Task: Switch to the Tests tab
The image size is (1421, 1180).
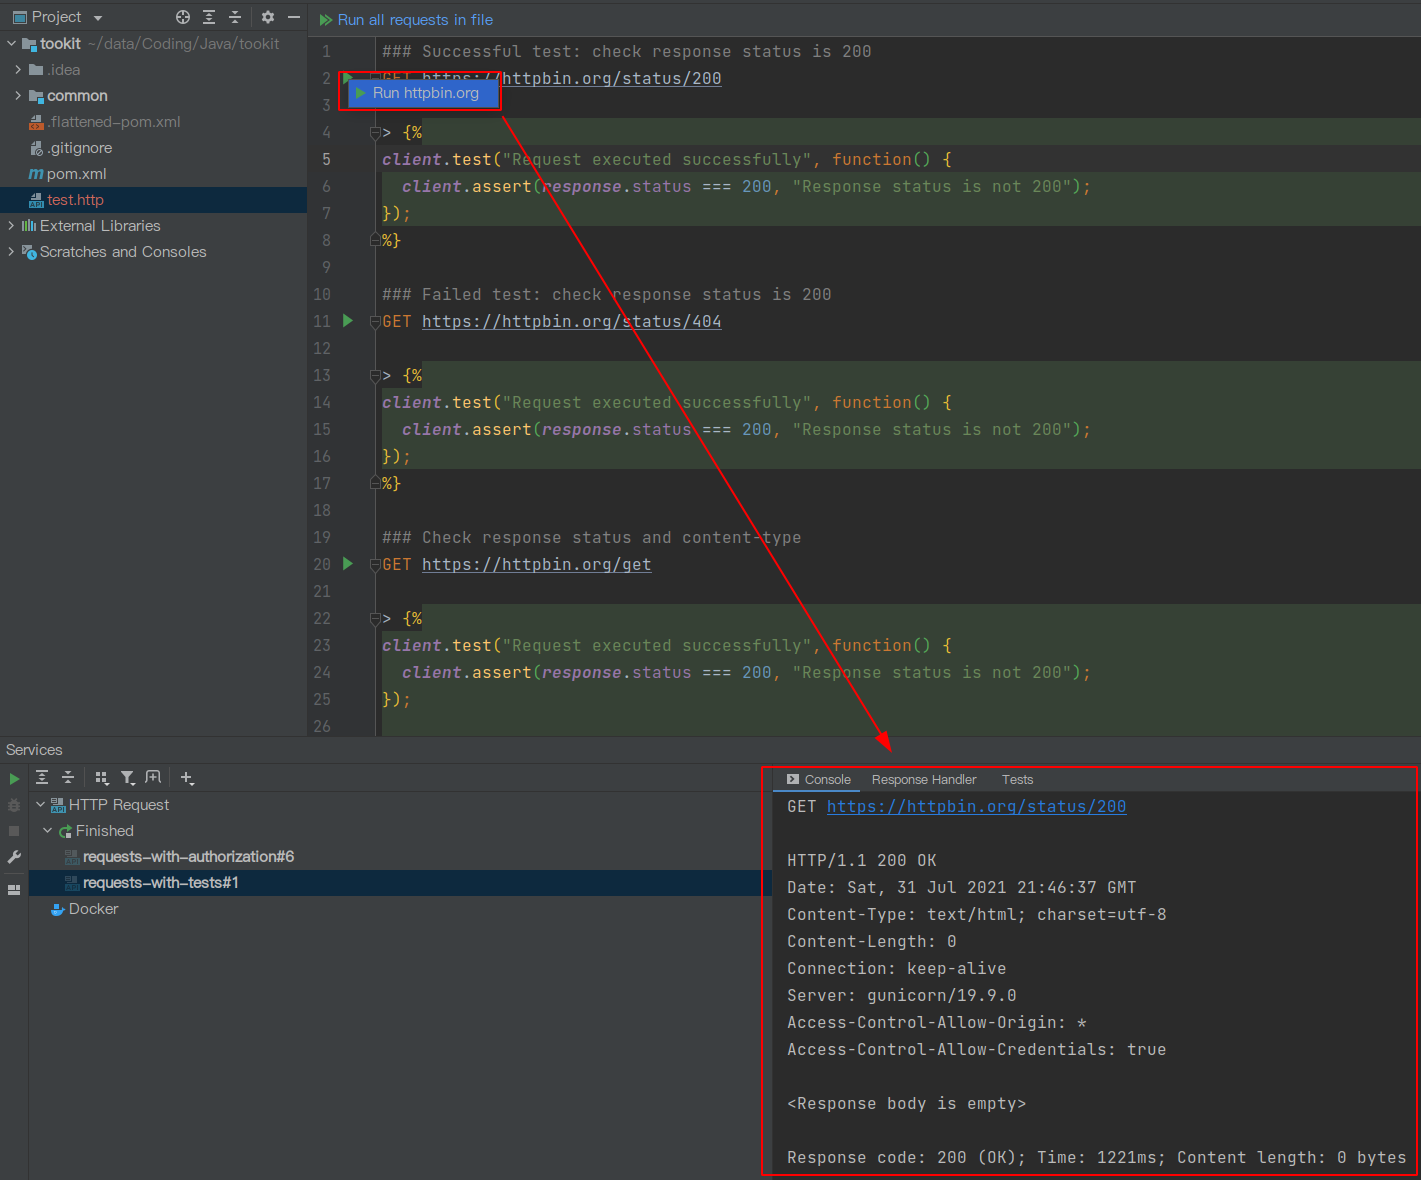Action: coord(1017,779)
